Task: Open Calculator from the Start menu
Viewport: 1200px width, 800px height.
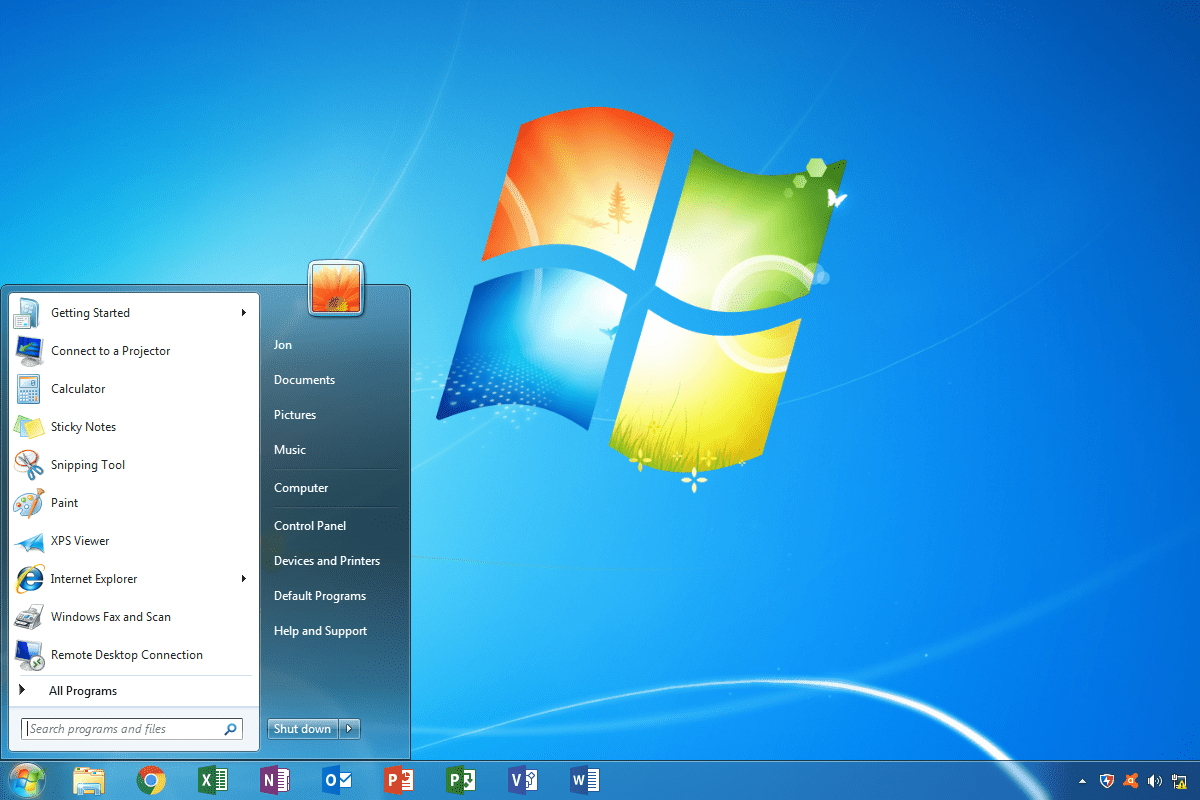Action: point(77,388)
